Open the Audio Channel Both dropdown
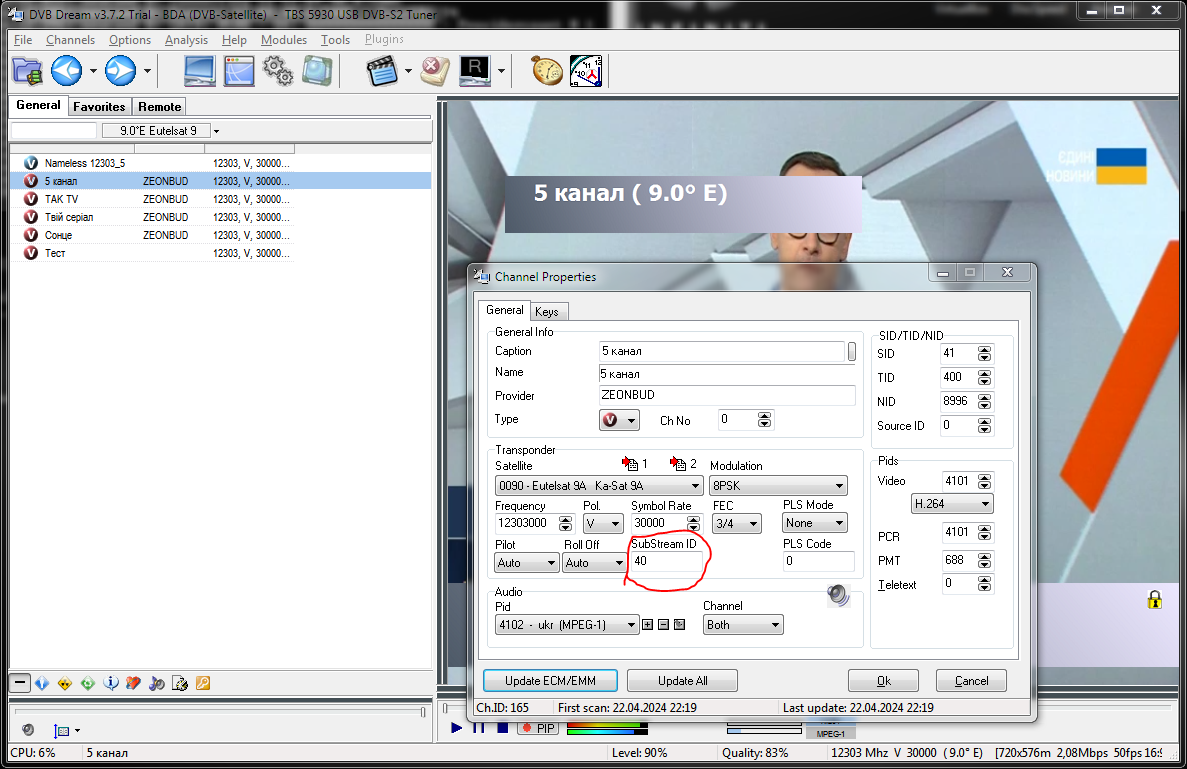The width and height of the screenshot is (1187, 769). pyautogui.click(x=743, y=624)
